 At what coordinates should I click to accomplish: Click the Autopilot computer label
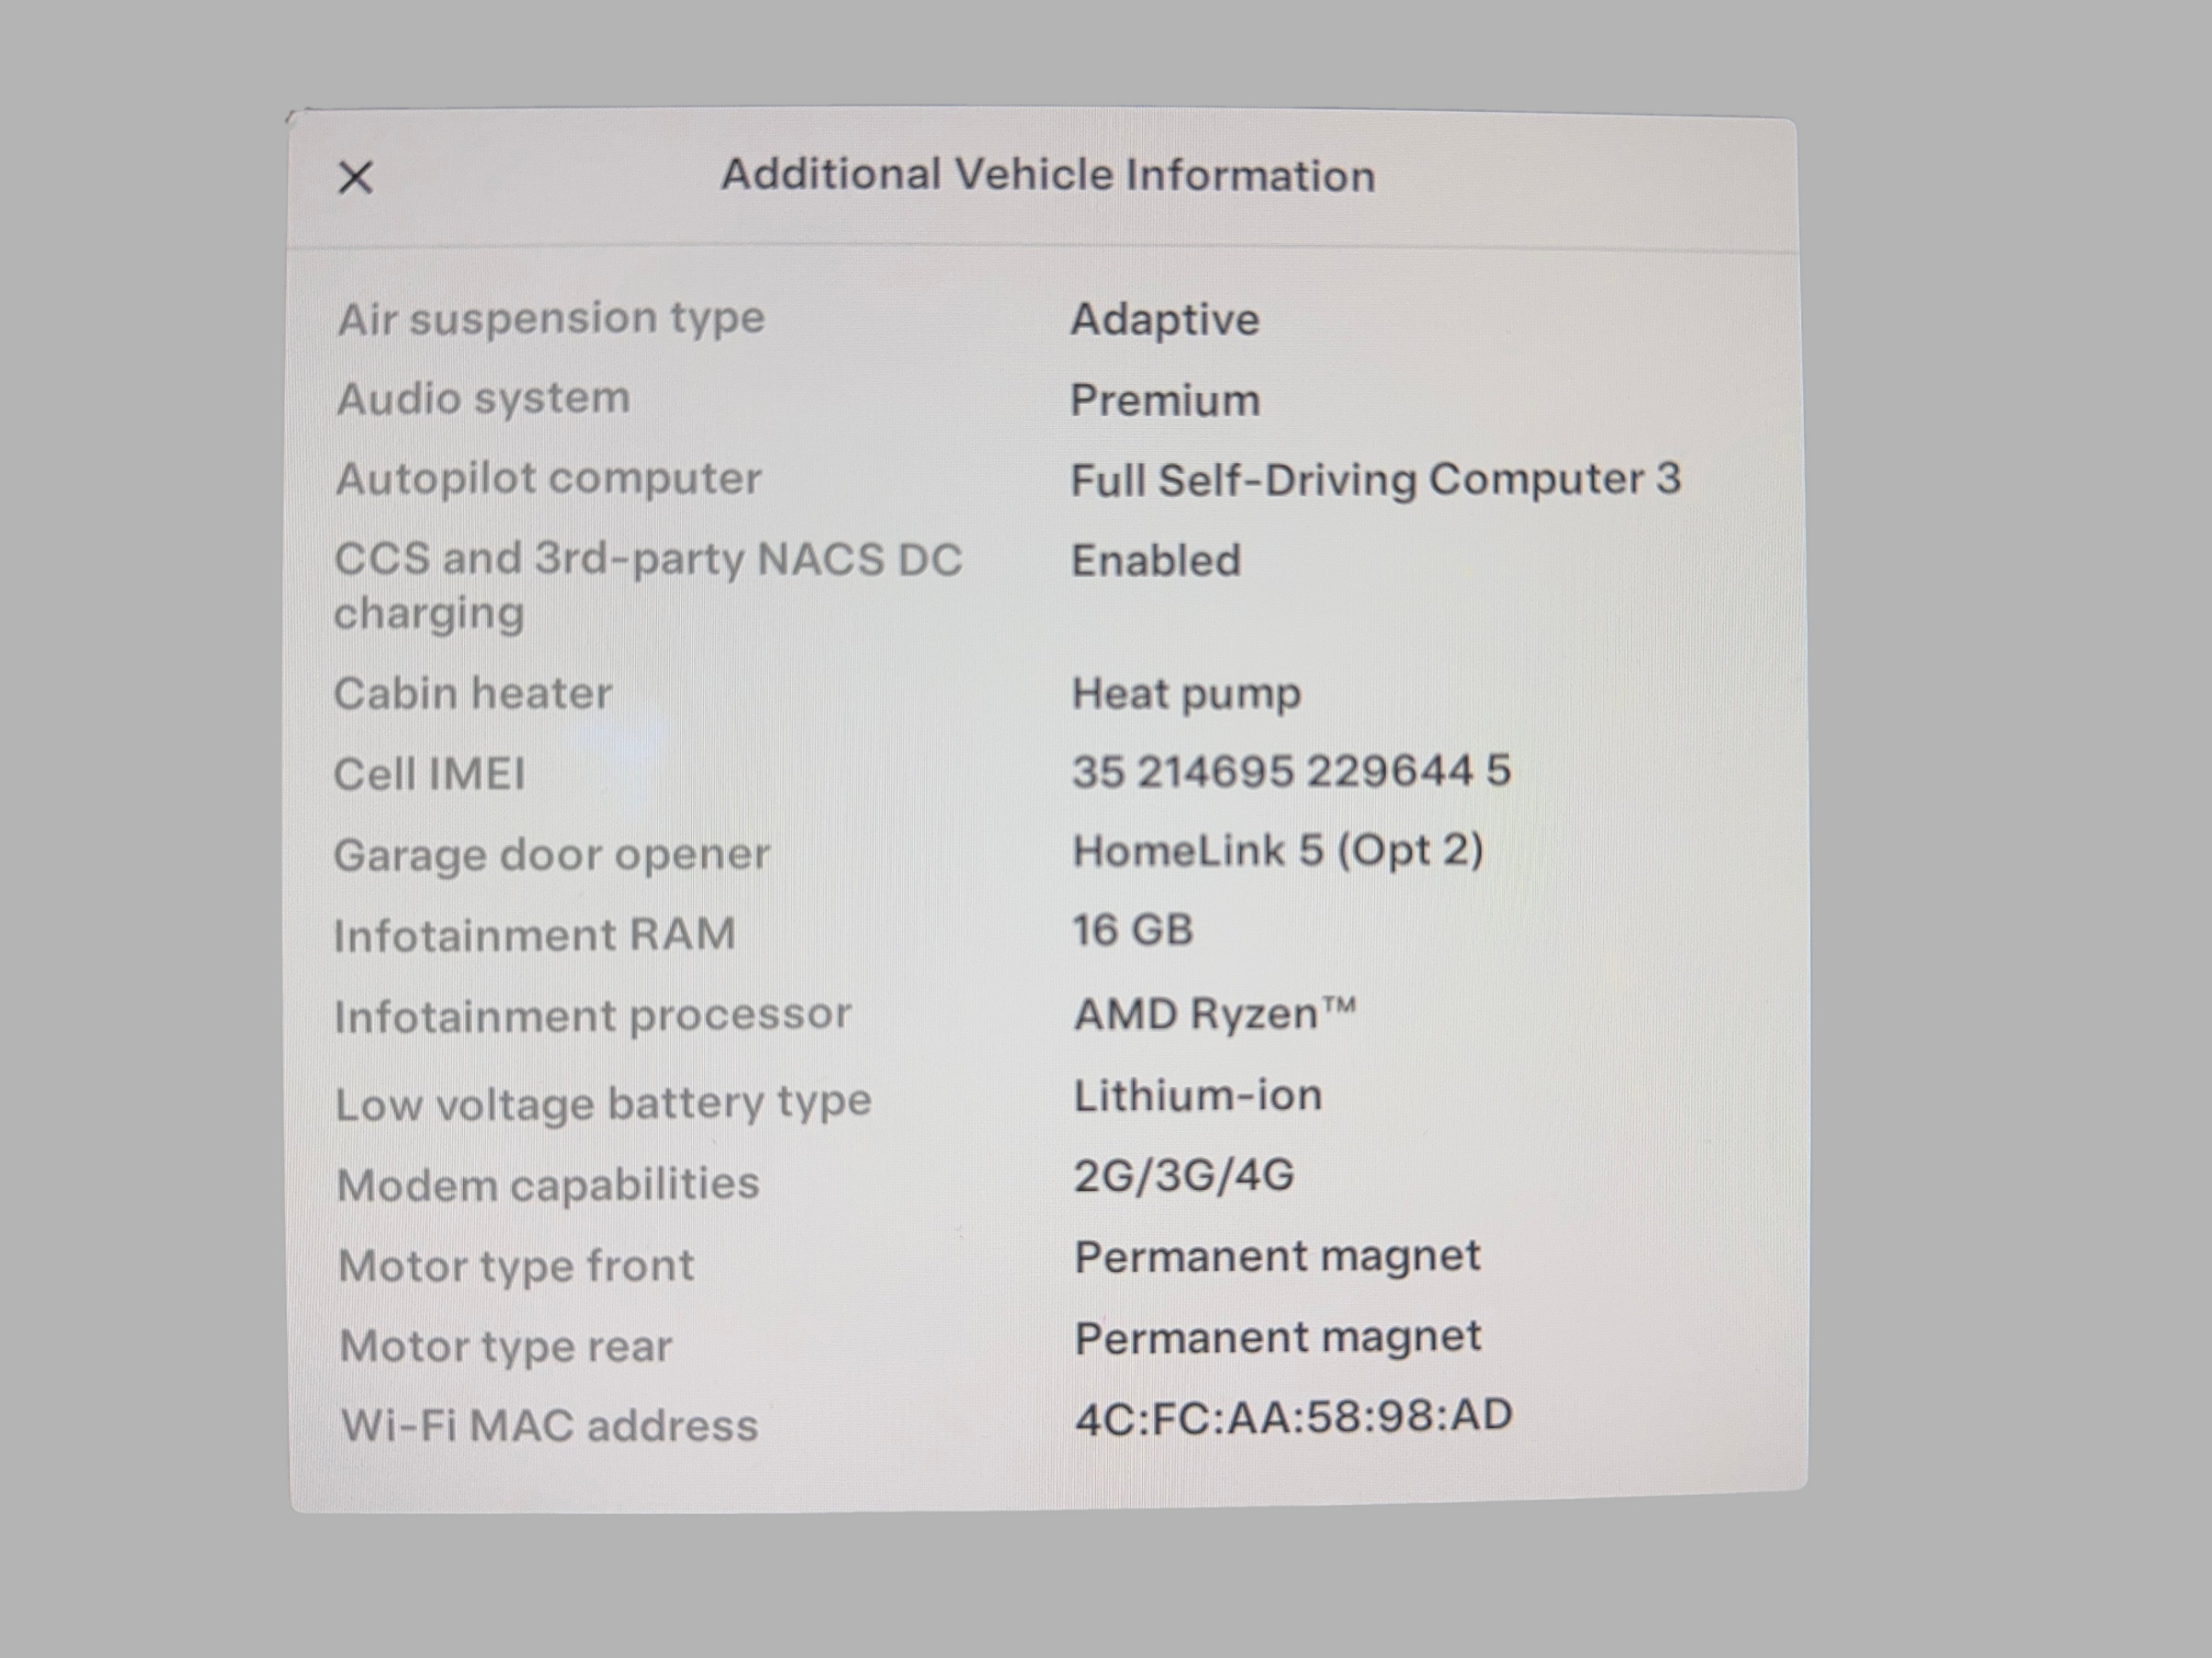(548, 479)
